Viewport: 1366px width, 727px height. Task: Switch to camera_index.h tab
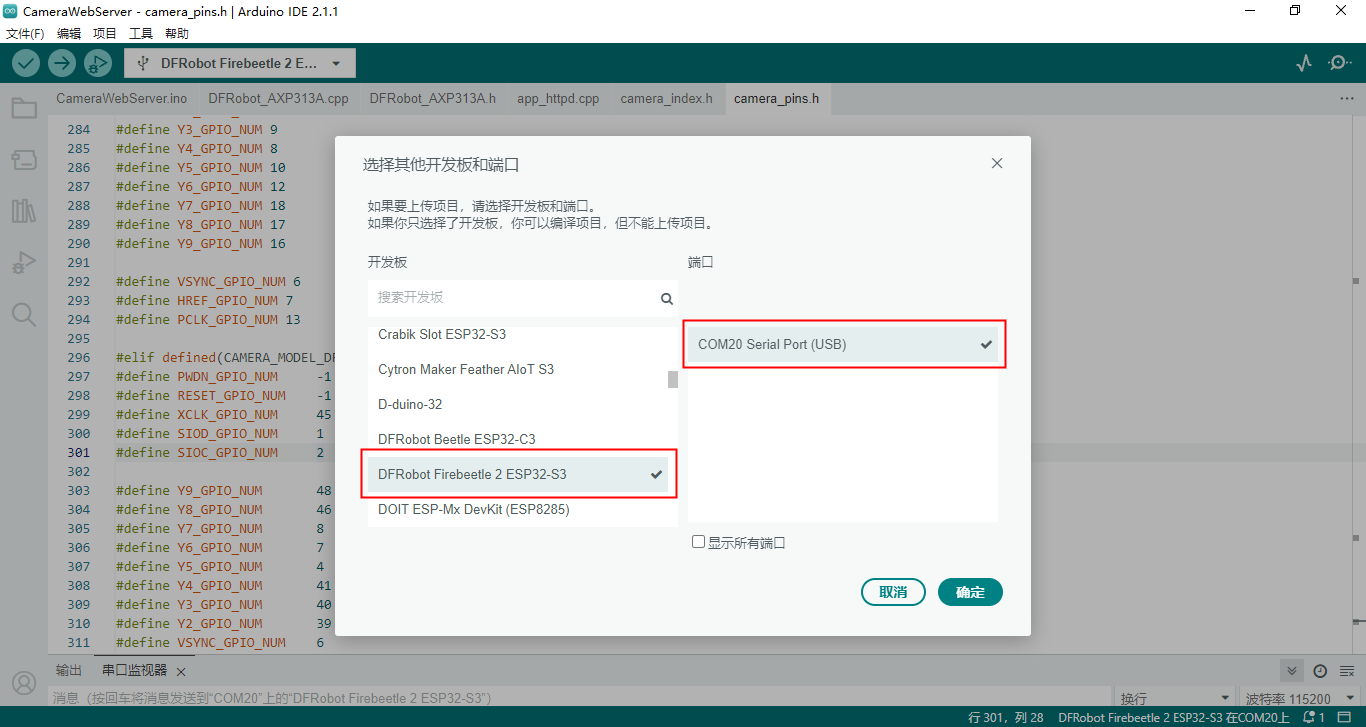pos(666,99)
